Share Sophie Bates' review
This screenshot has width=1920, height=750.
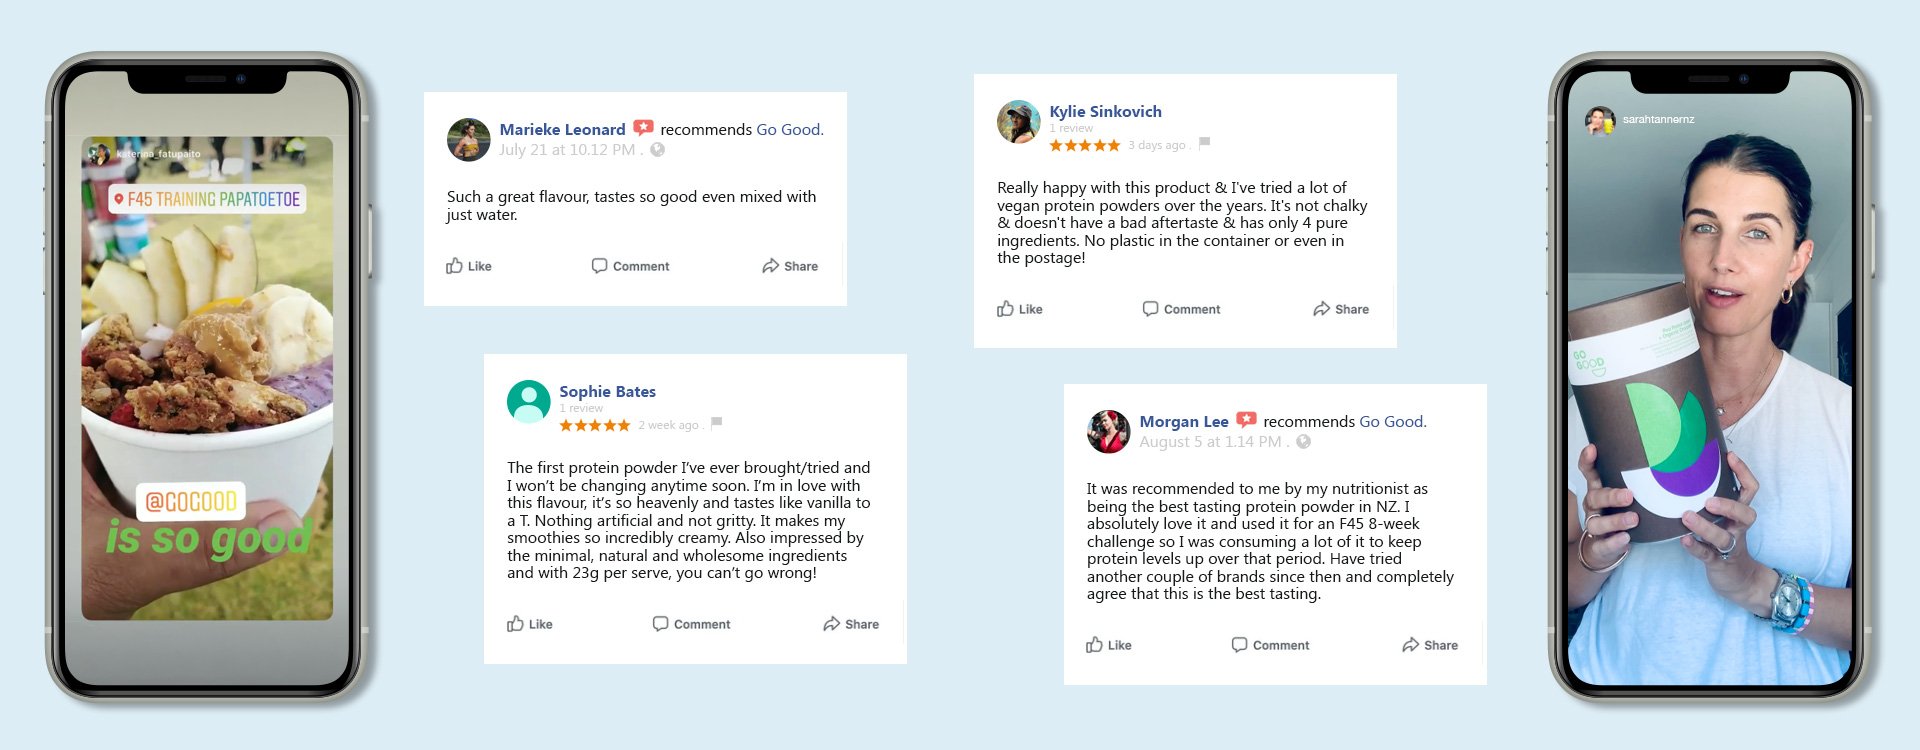(x=850, y=624)
